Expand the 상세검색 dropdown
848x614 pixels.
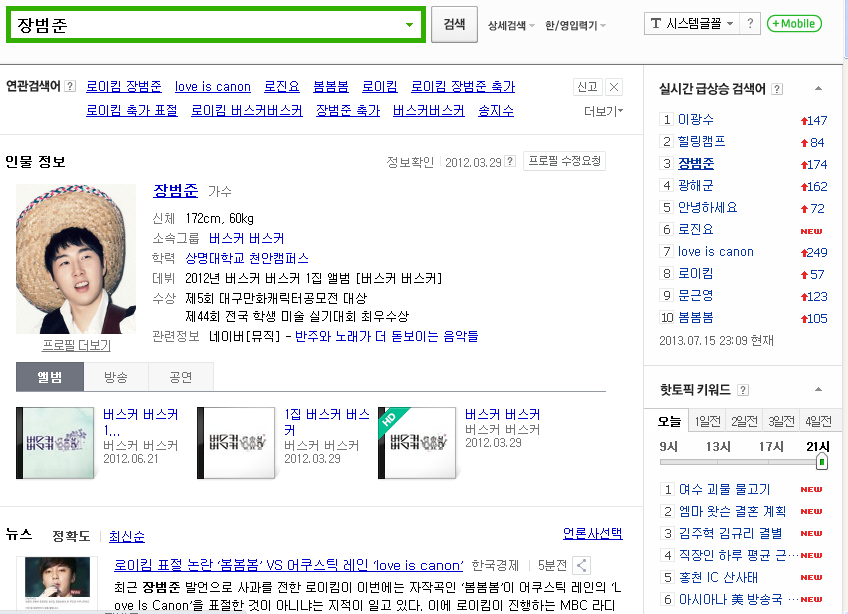tap(511, 25)
